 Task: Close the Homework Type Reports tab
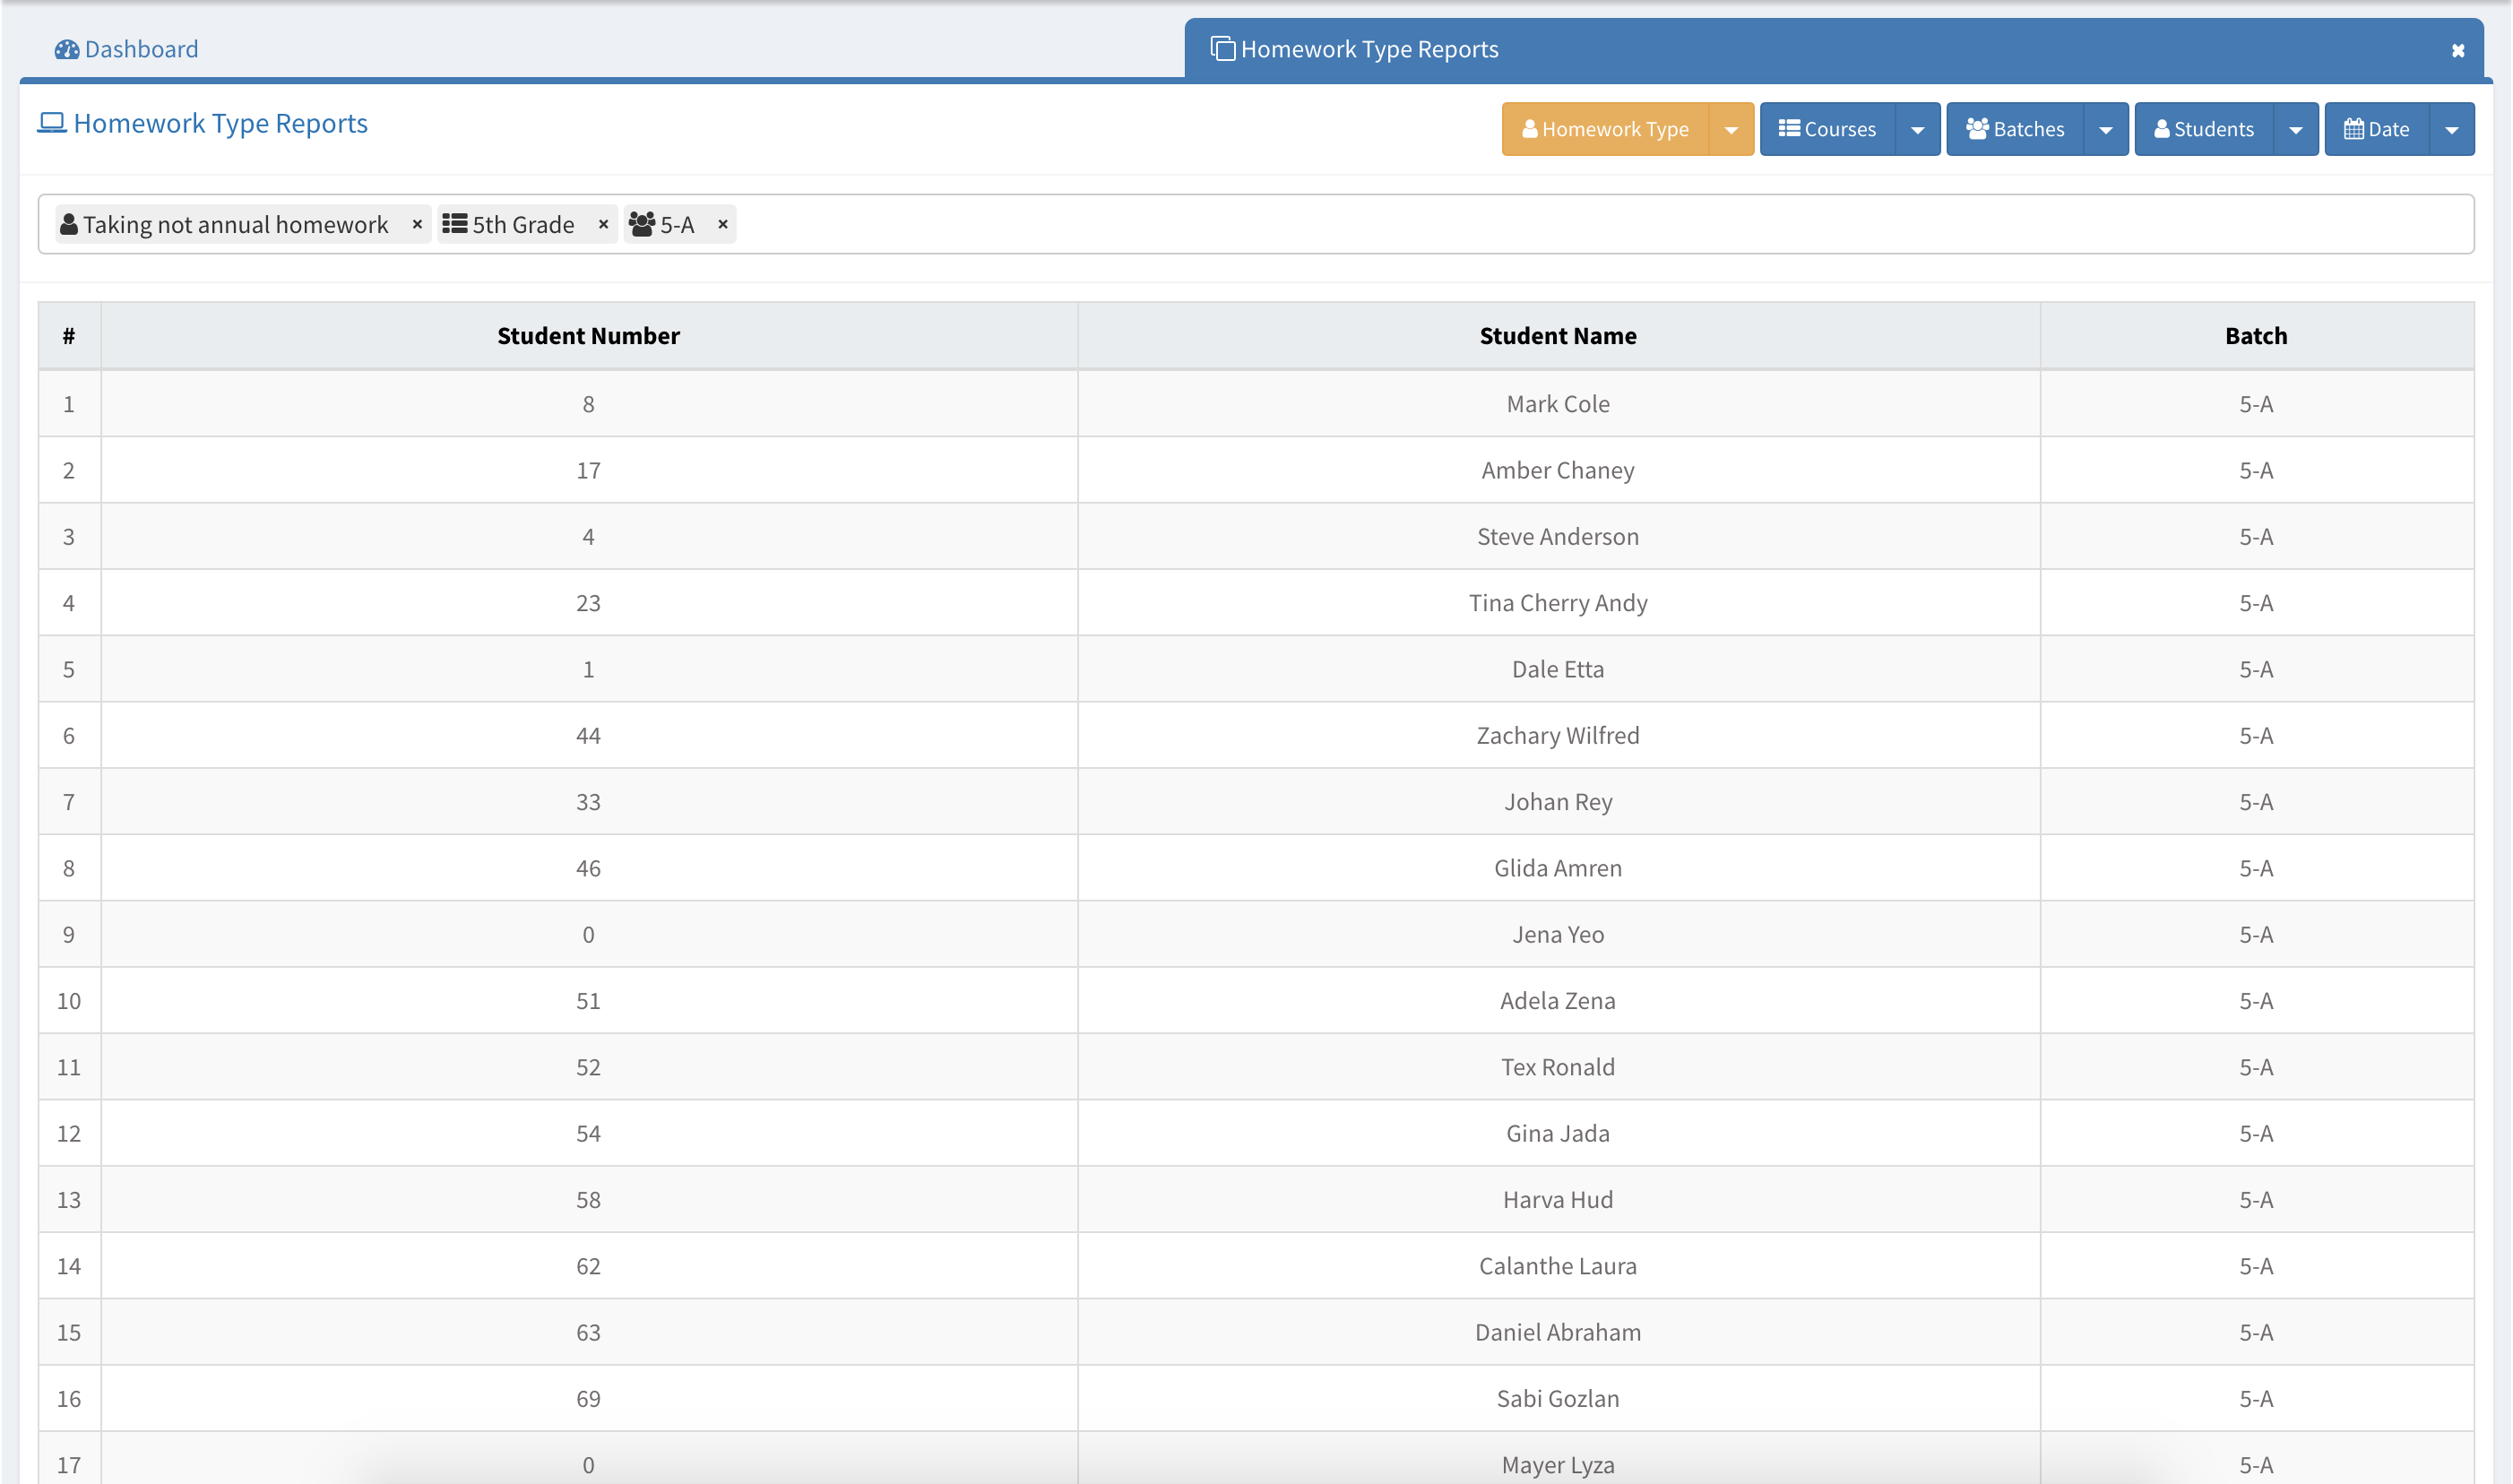click(x=2457, y=51)
